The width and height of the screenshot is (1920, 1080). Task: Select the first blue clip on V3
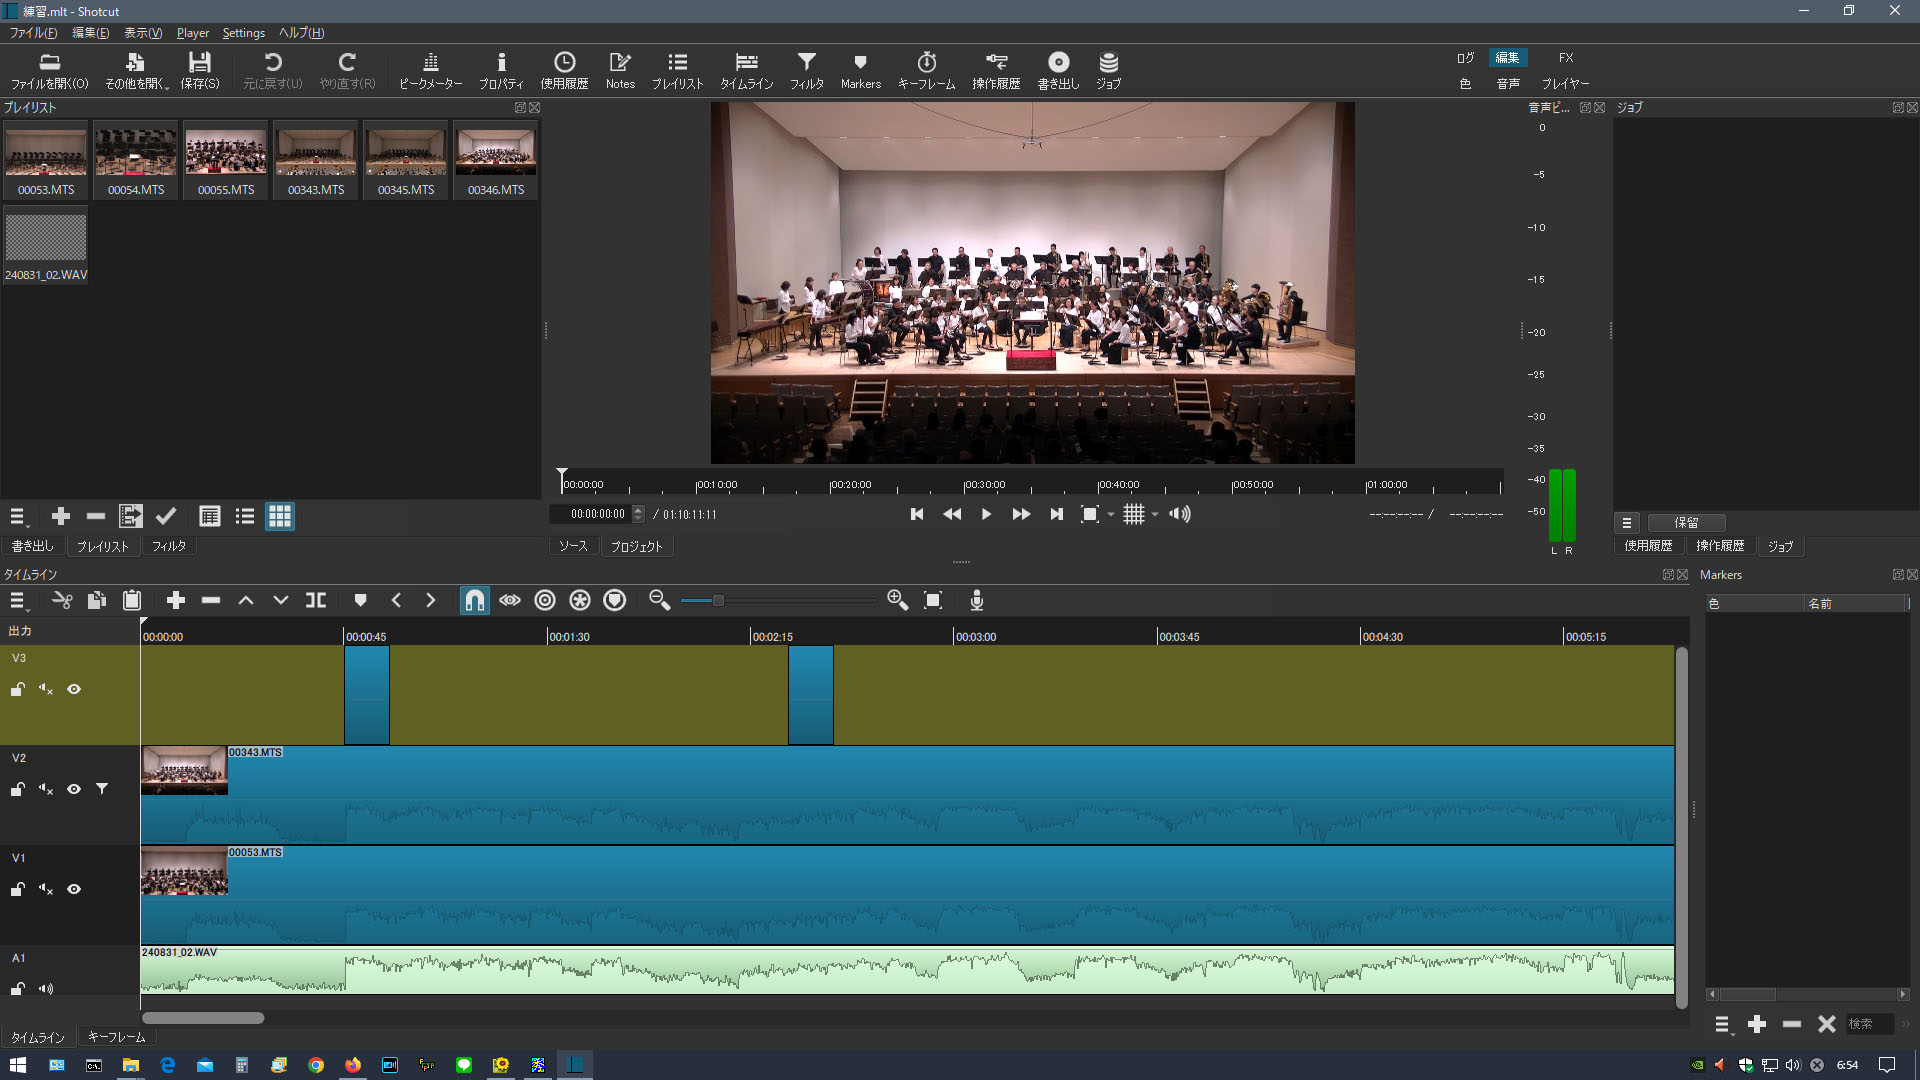(367, 695)
